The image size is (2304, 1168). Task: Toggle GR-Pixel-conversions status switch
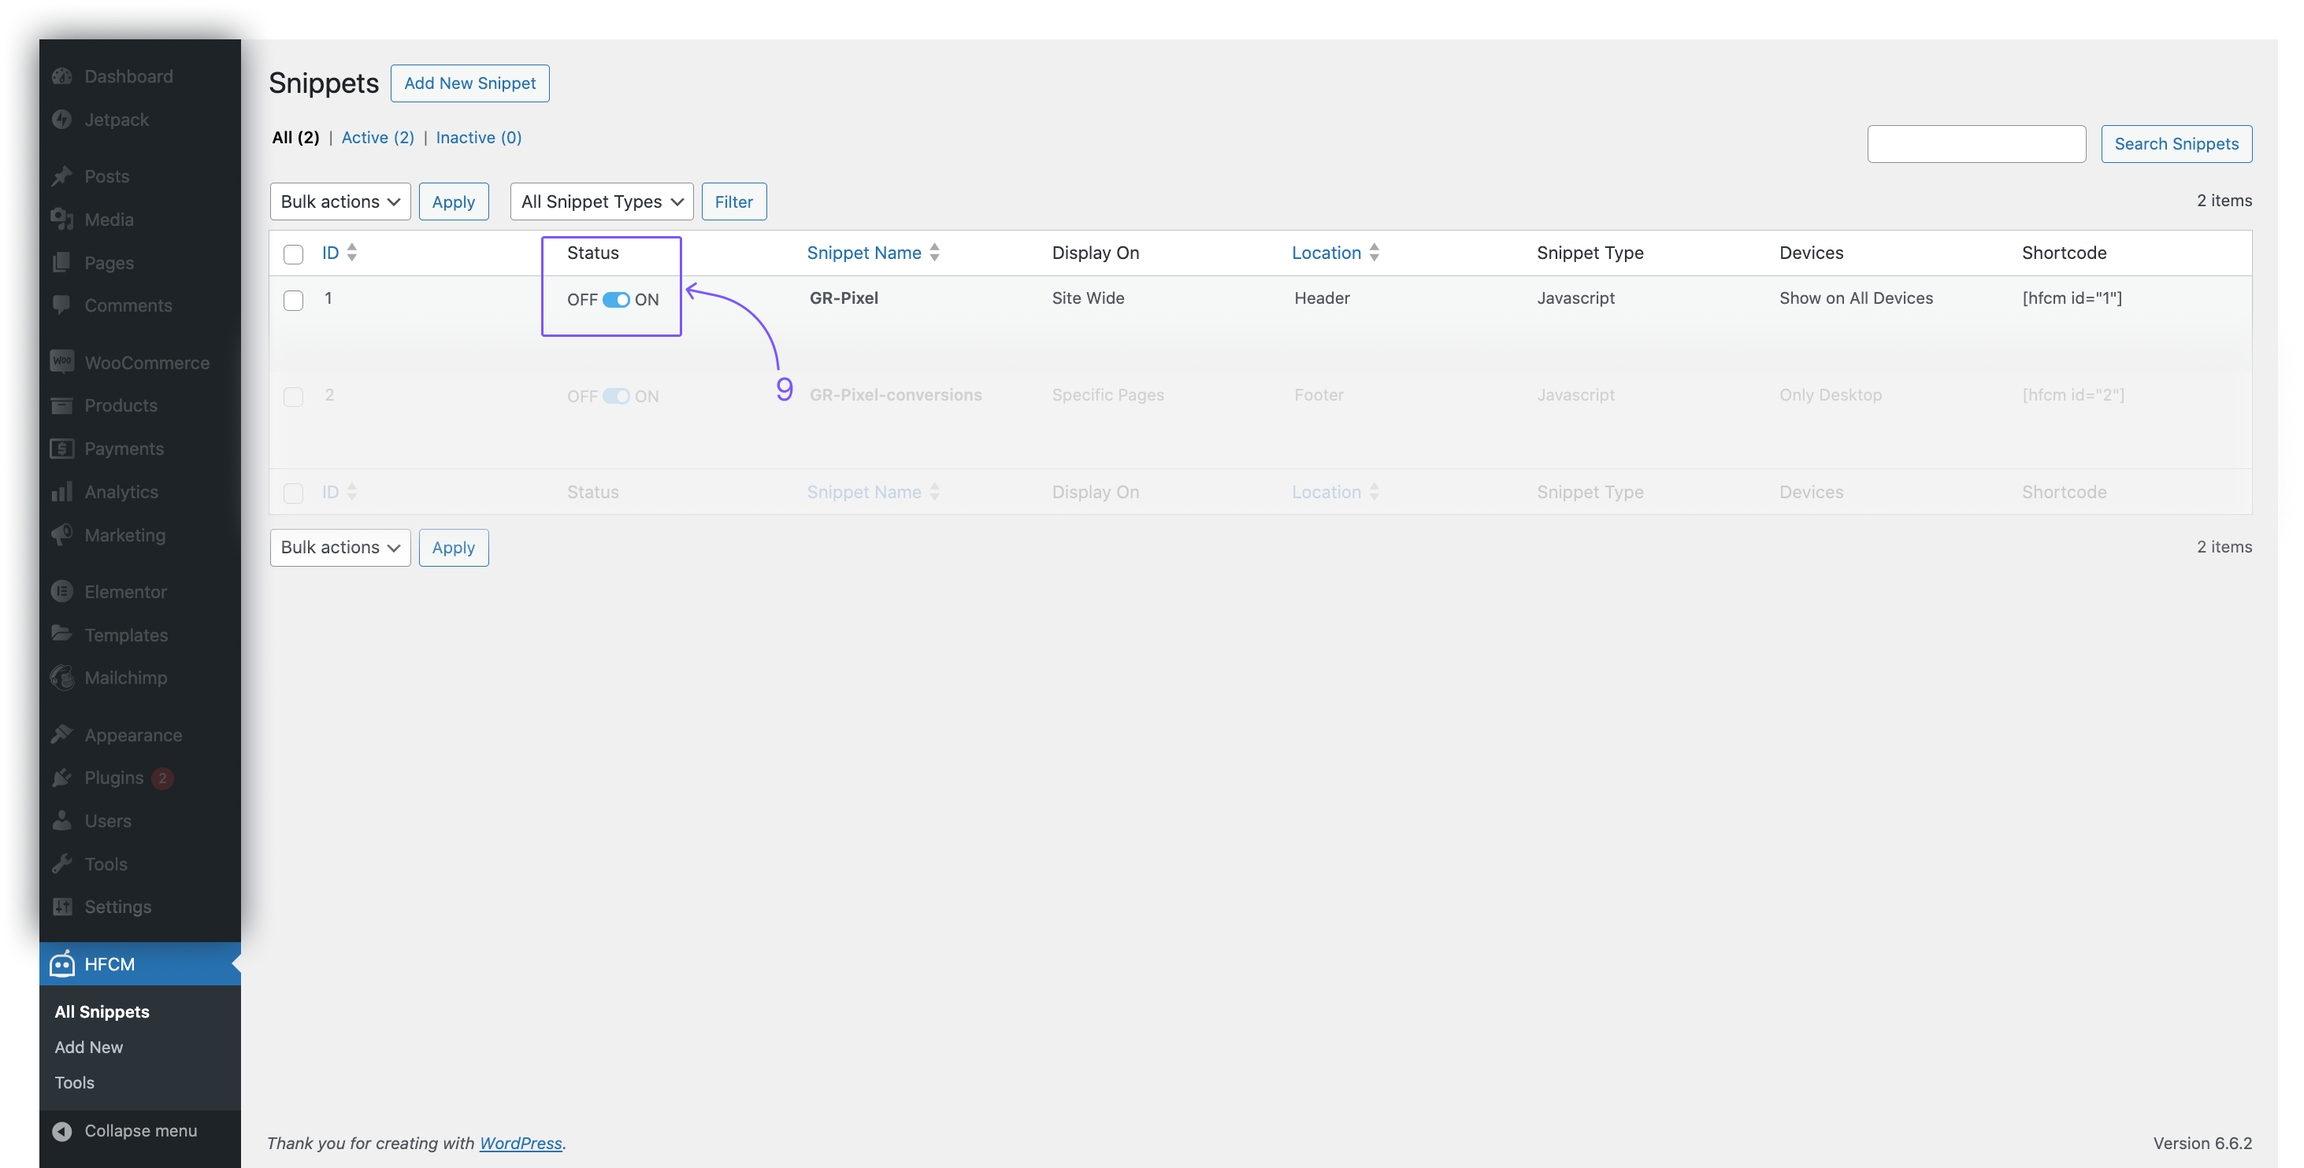[x=616, y=396]
